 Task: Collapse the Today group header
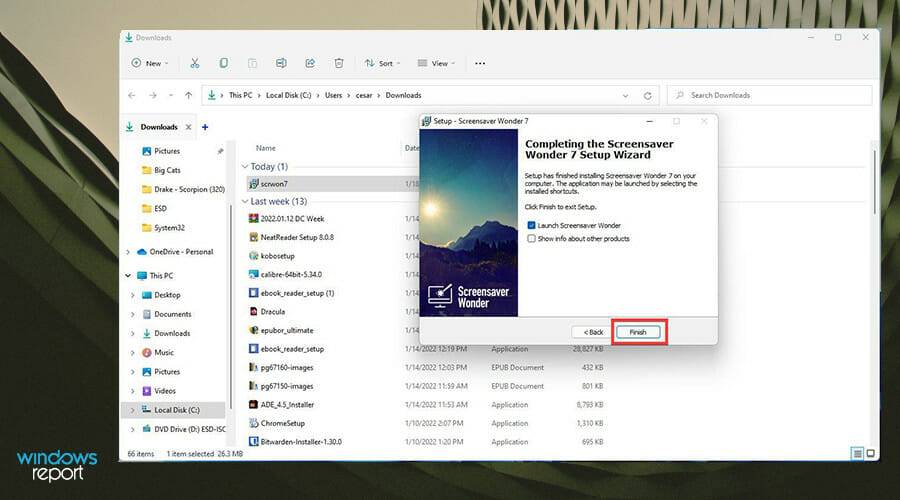(x=245, y=167)
